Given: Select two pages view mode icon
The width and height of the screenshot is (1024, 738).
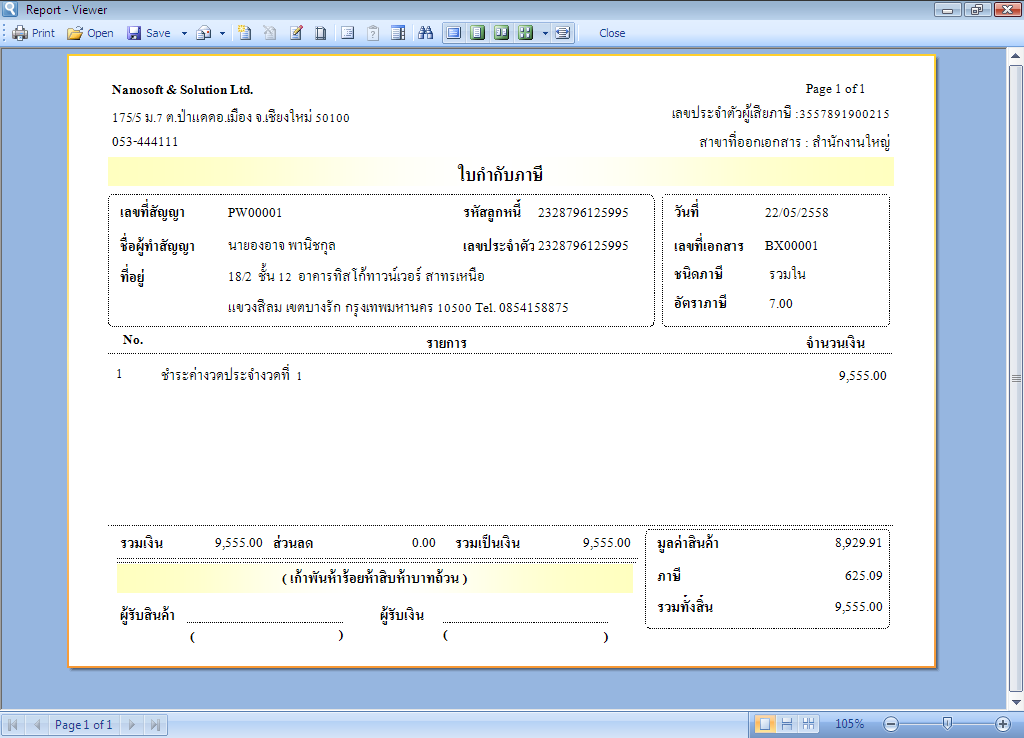Looking at the screenshot, I should pyautogui.click(x=502, y=33).
